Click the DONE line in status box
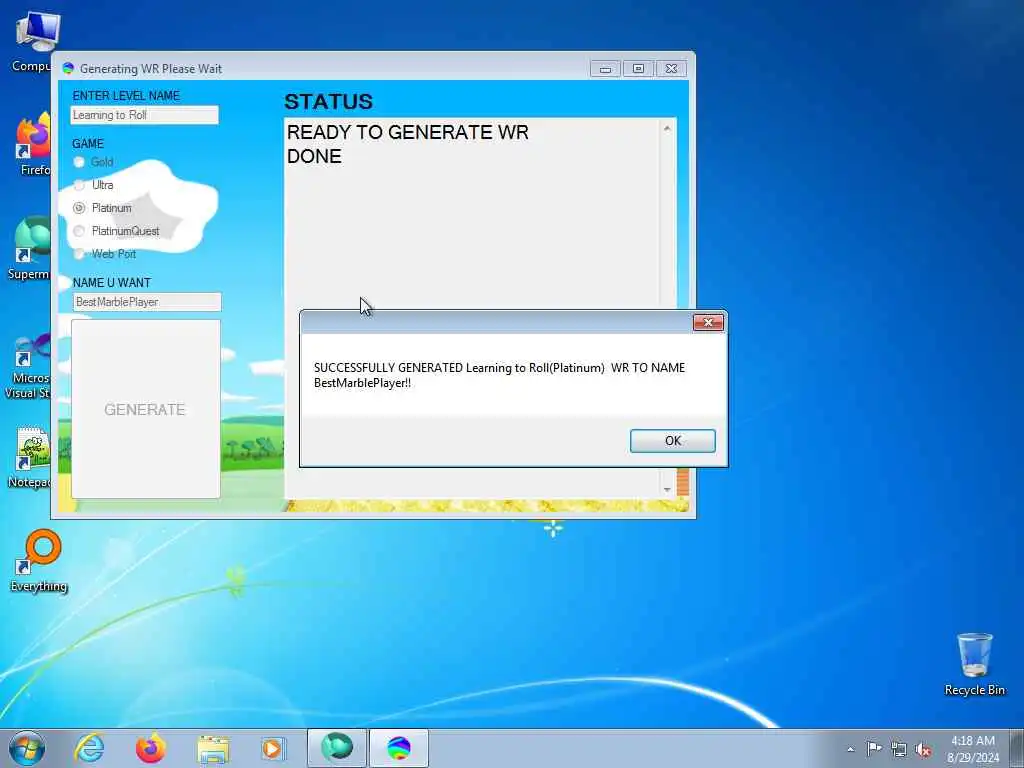1024x768 pixels. (314, 156)
